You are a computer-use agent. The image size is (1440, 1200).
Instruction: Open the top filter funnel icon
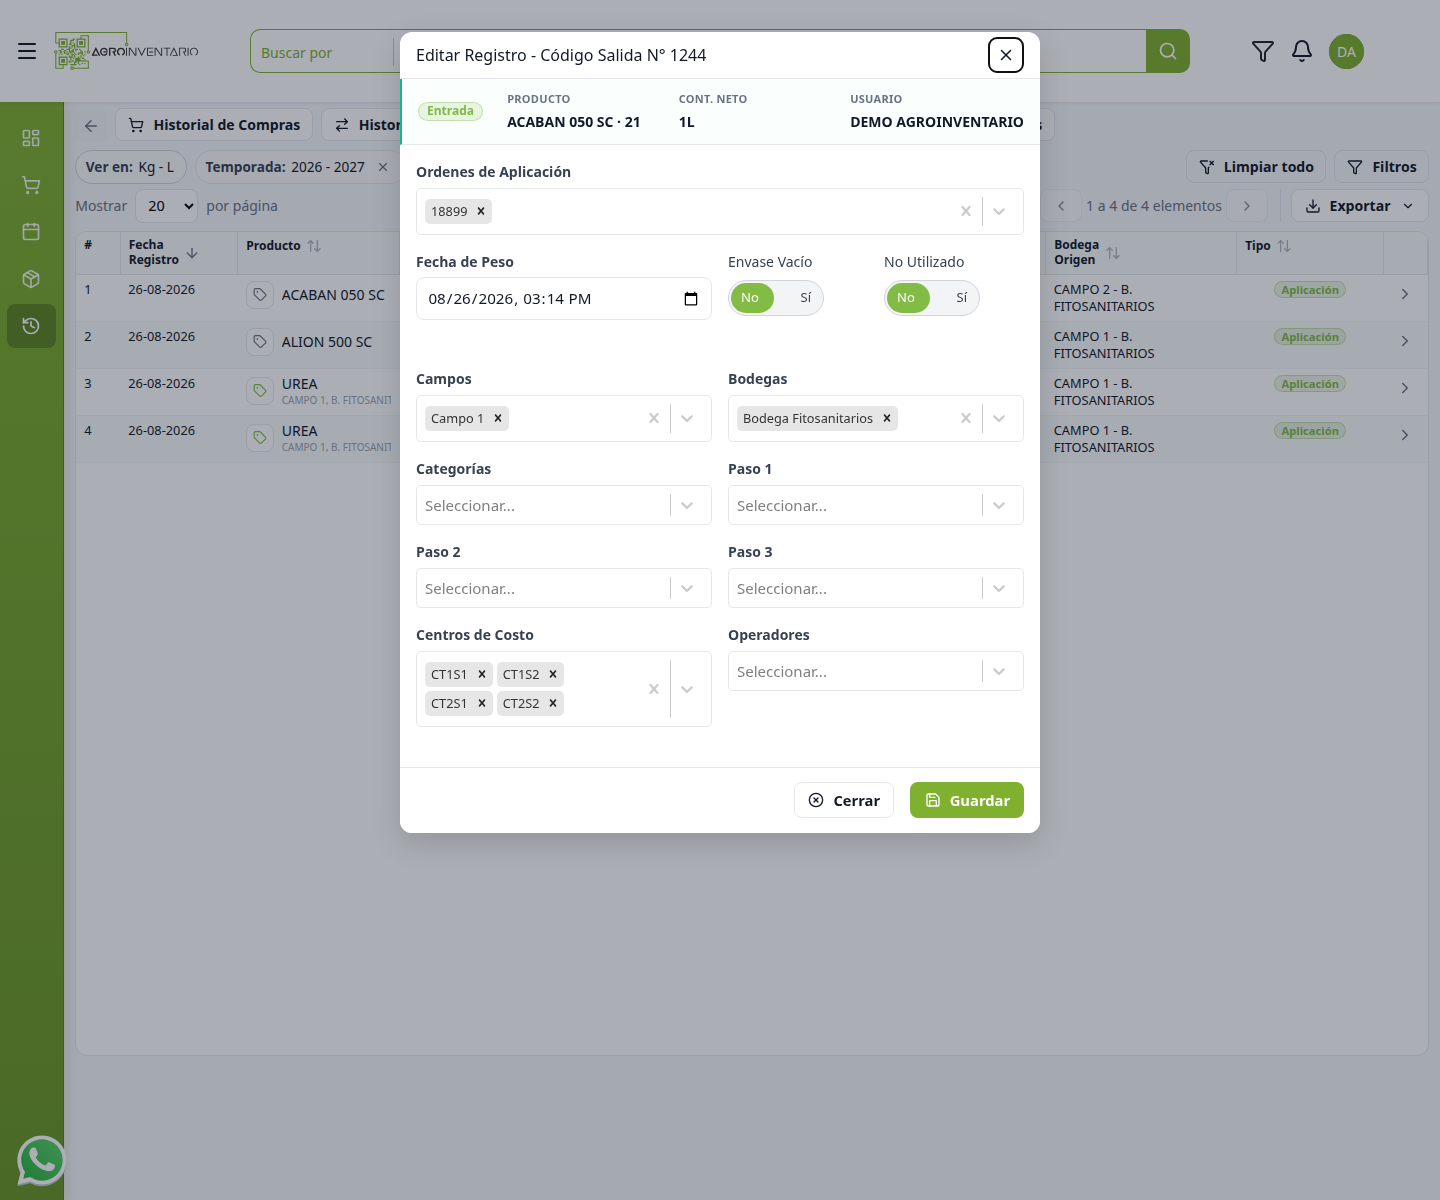(1263, 51)
